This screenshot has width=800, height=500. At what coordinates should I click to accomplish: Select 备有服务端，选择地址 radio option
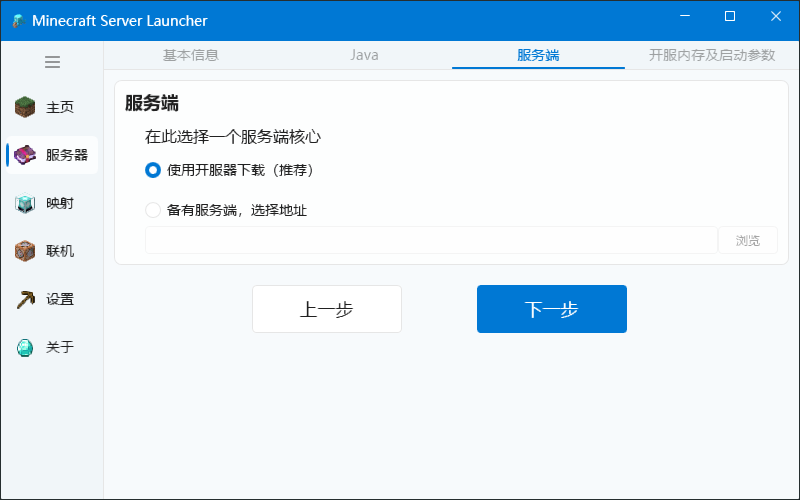pos(153,210)
